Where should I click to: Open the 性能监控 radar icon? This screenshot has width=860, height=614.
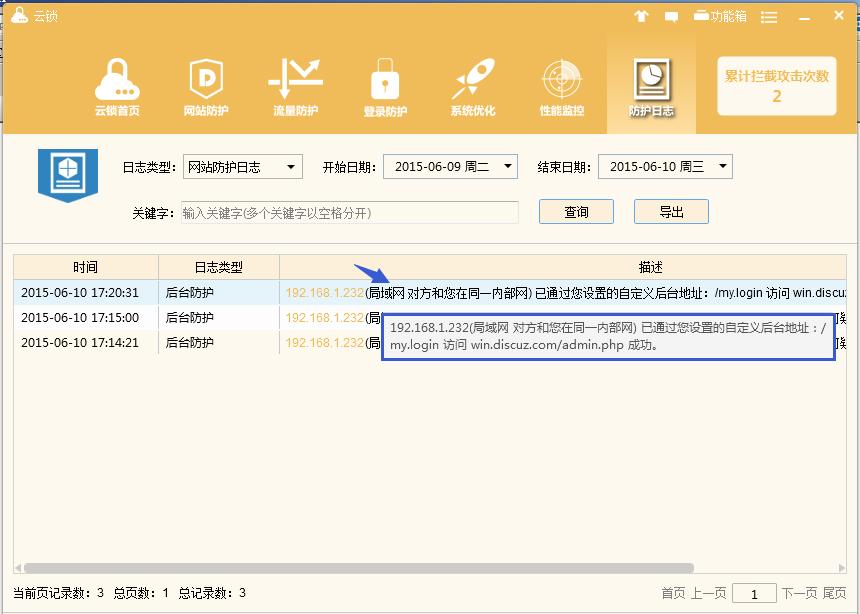(562, 87)
